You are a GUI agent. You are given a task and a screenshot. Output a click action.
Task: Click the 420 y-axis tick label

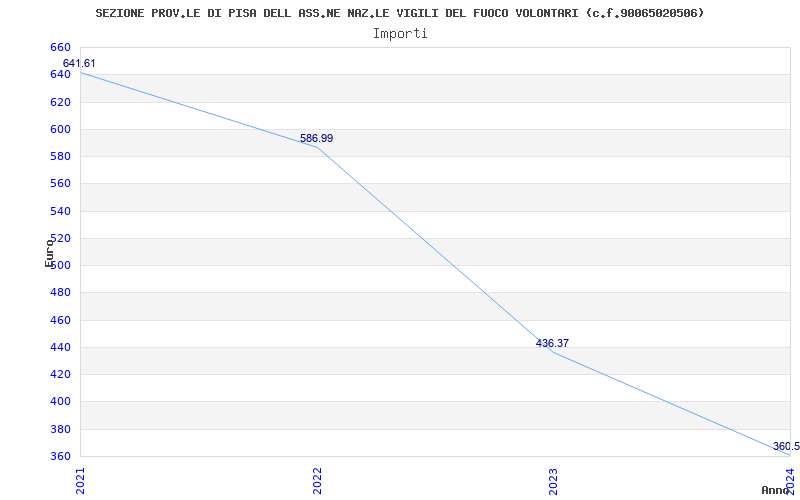click(x=60, y=374)
